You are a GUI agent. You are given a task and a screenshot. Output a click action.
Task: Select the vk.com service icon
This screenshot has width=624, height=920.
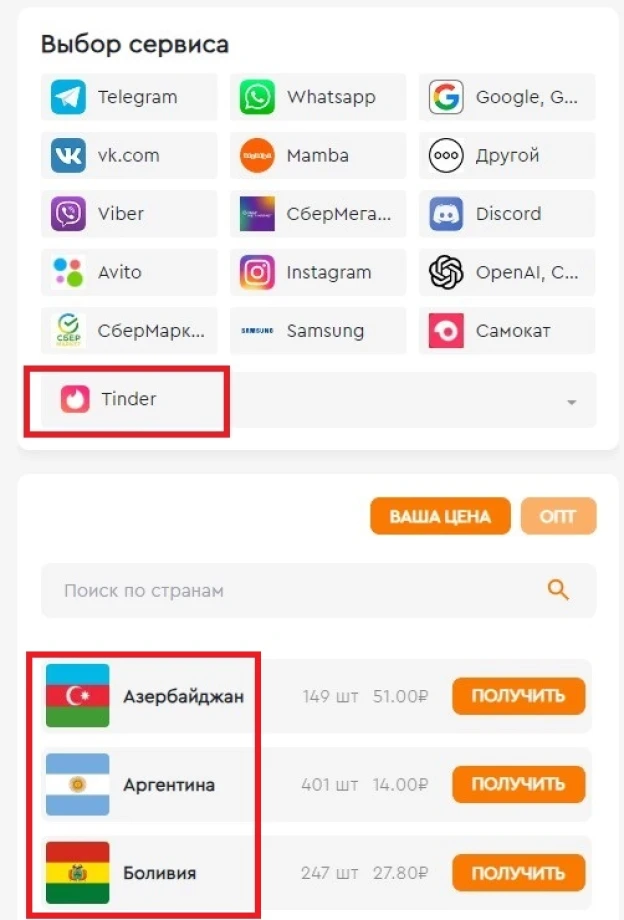click(68, 155)
